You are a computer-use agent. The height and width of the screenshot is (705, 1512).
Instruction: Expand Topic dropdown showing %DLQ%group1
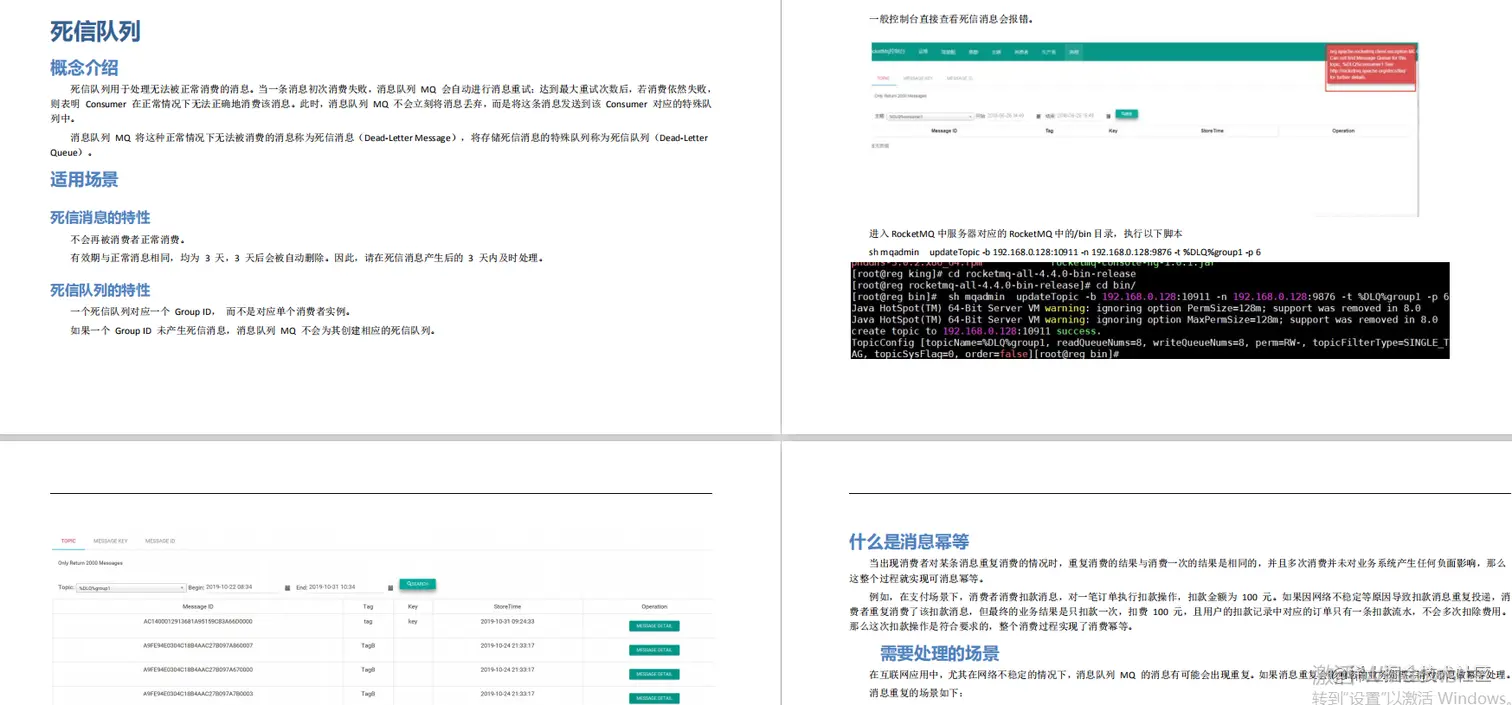pyautogui.click(x=132, y=588)
